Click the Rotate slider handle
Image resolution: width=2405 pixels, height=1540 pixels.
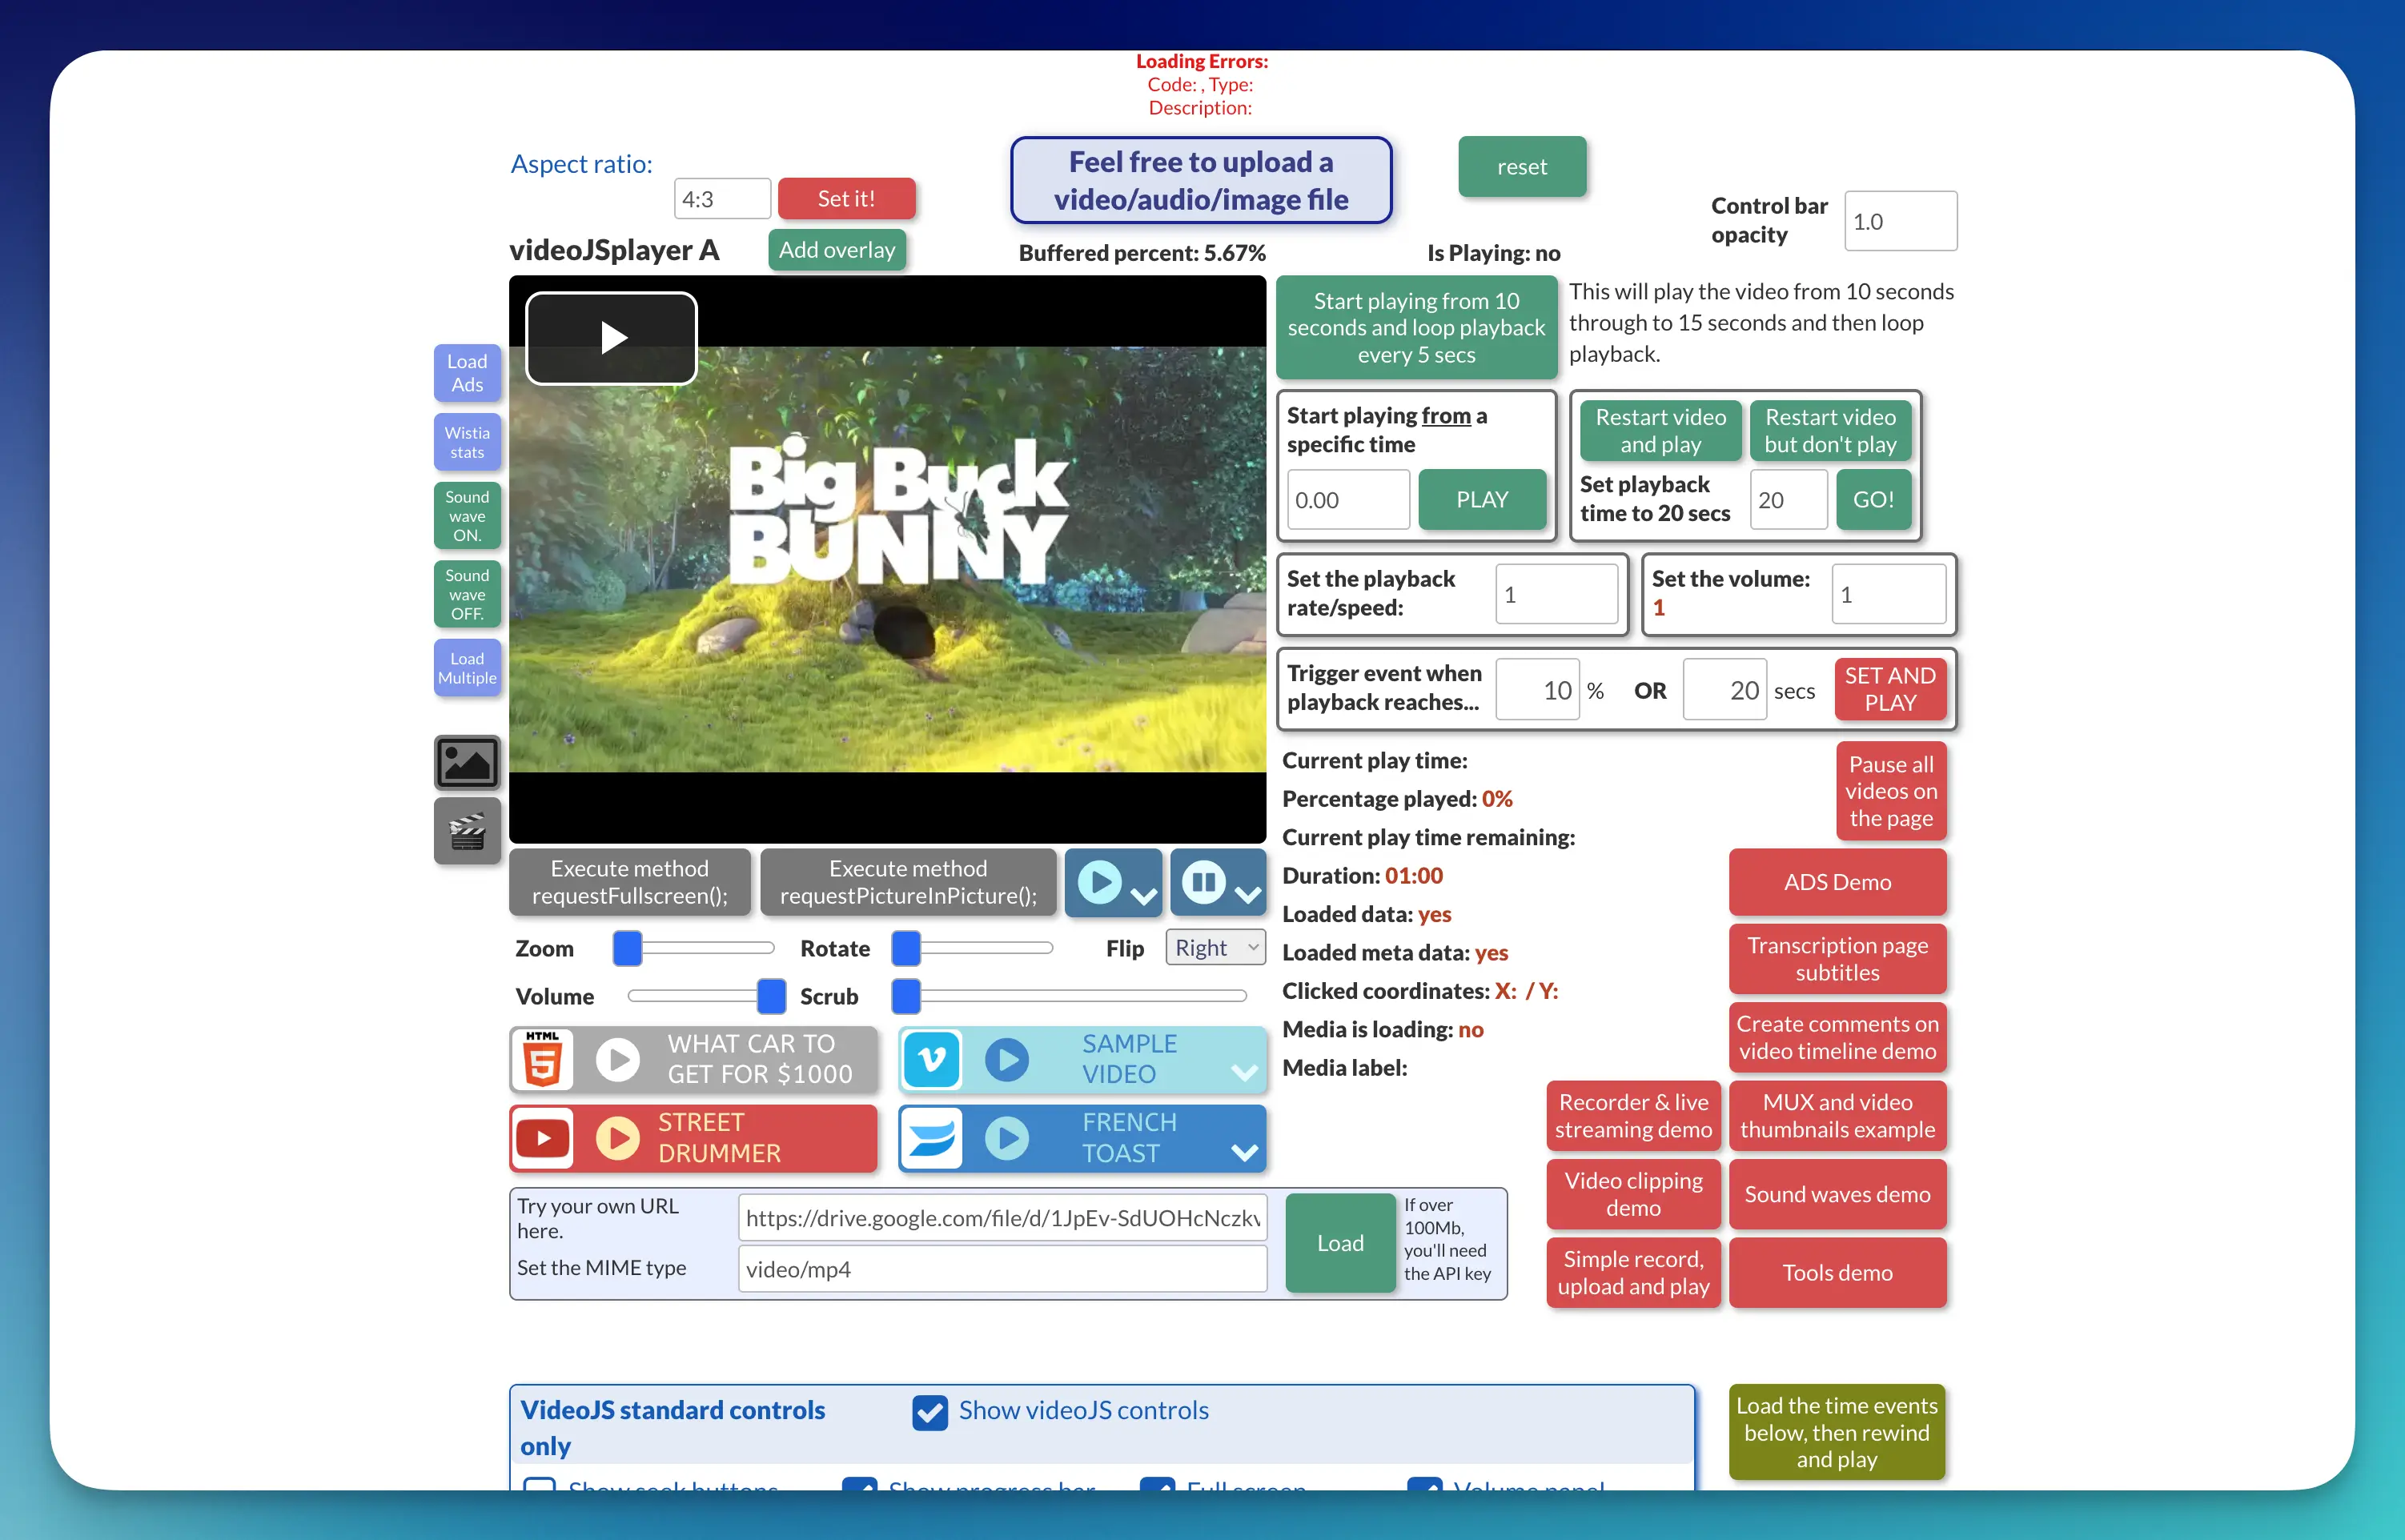906,948
